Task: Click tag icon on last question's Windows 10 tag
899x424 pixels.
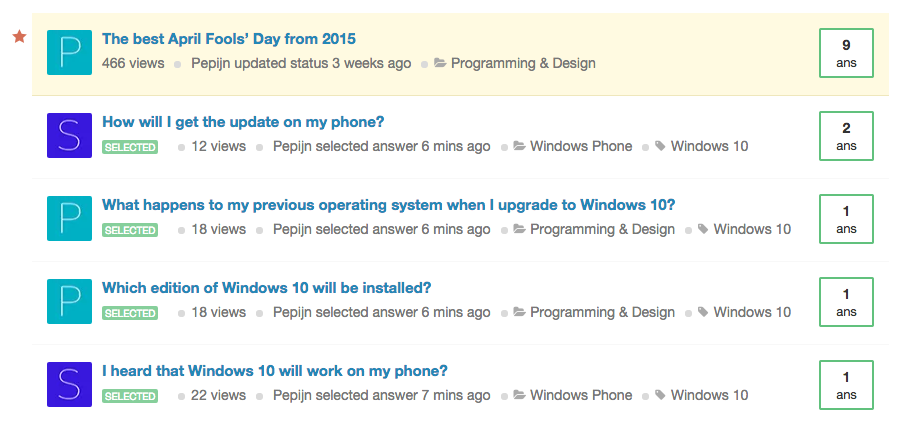Action: [660, 395]
